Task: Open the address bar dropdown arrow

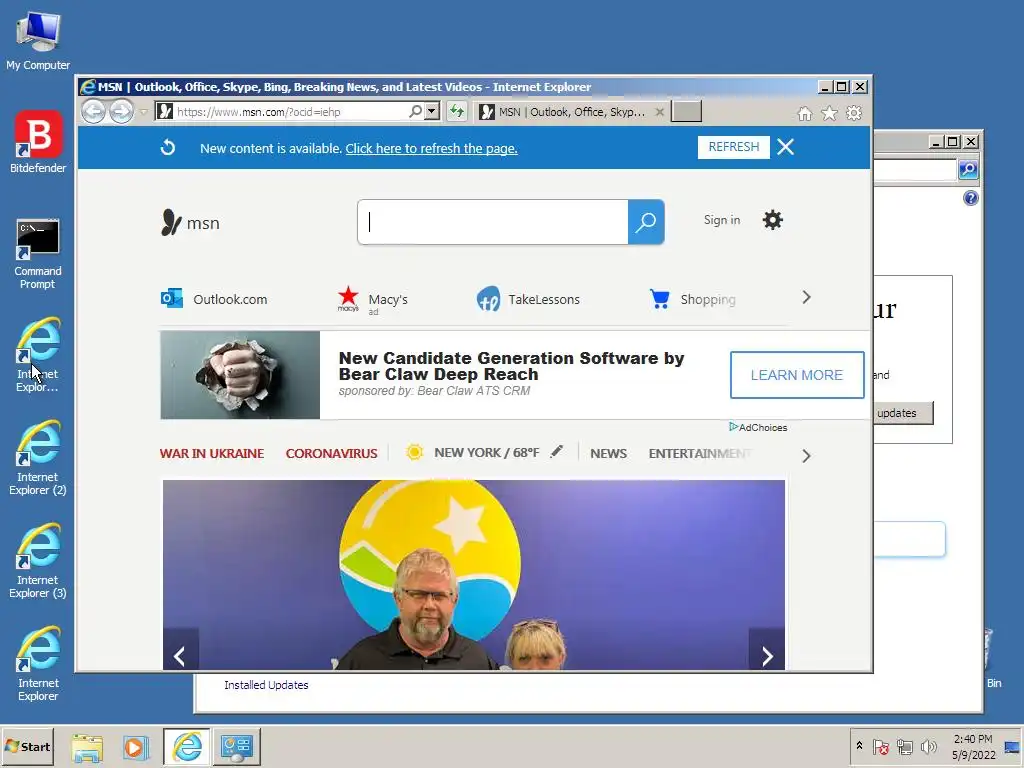Action: pos(431,112)
